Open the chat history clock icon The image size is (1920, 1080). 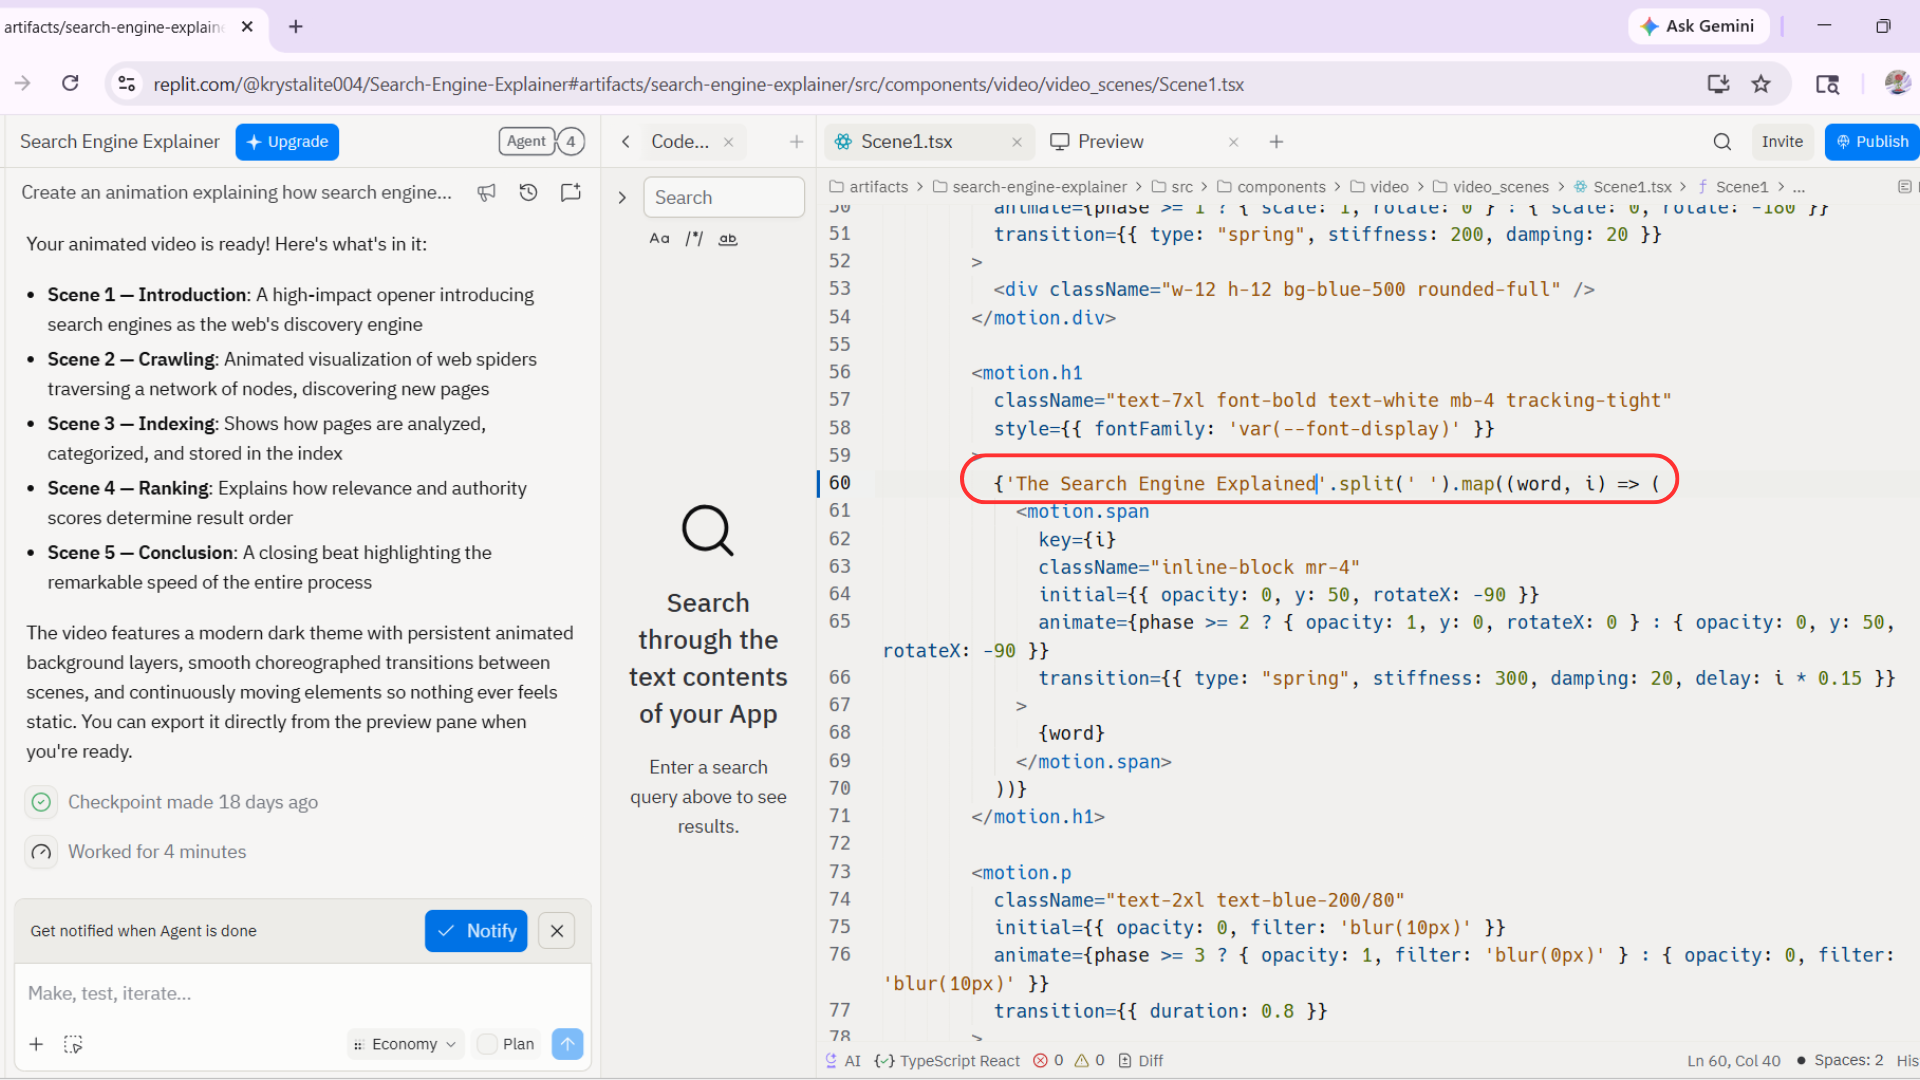pos(528,192)
